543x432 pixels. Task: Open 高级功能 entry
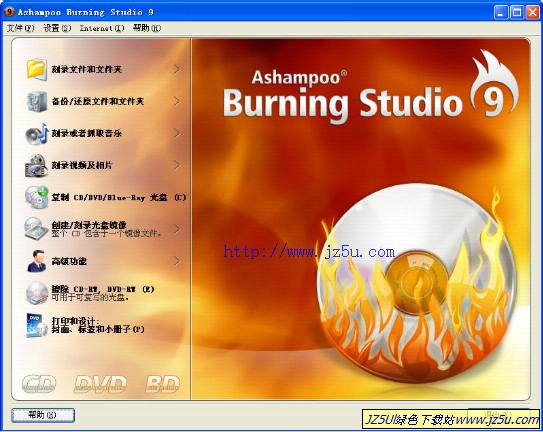[x=69, y=261]
